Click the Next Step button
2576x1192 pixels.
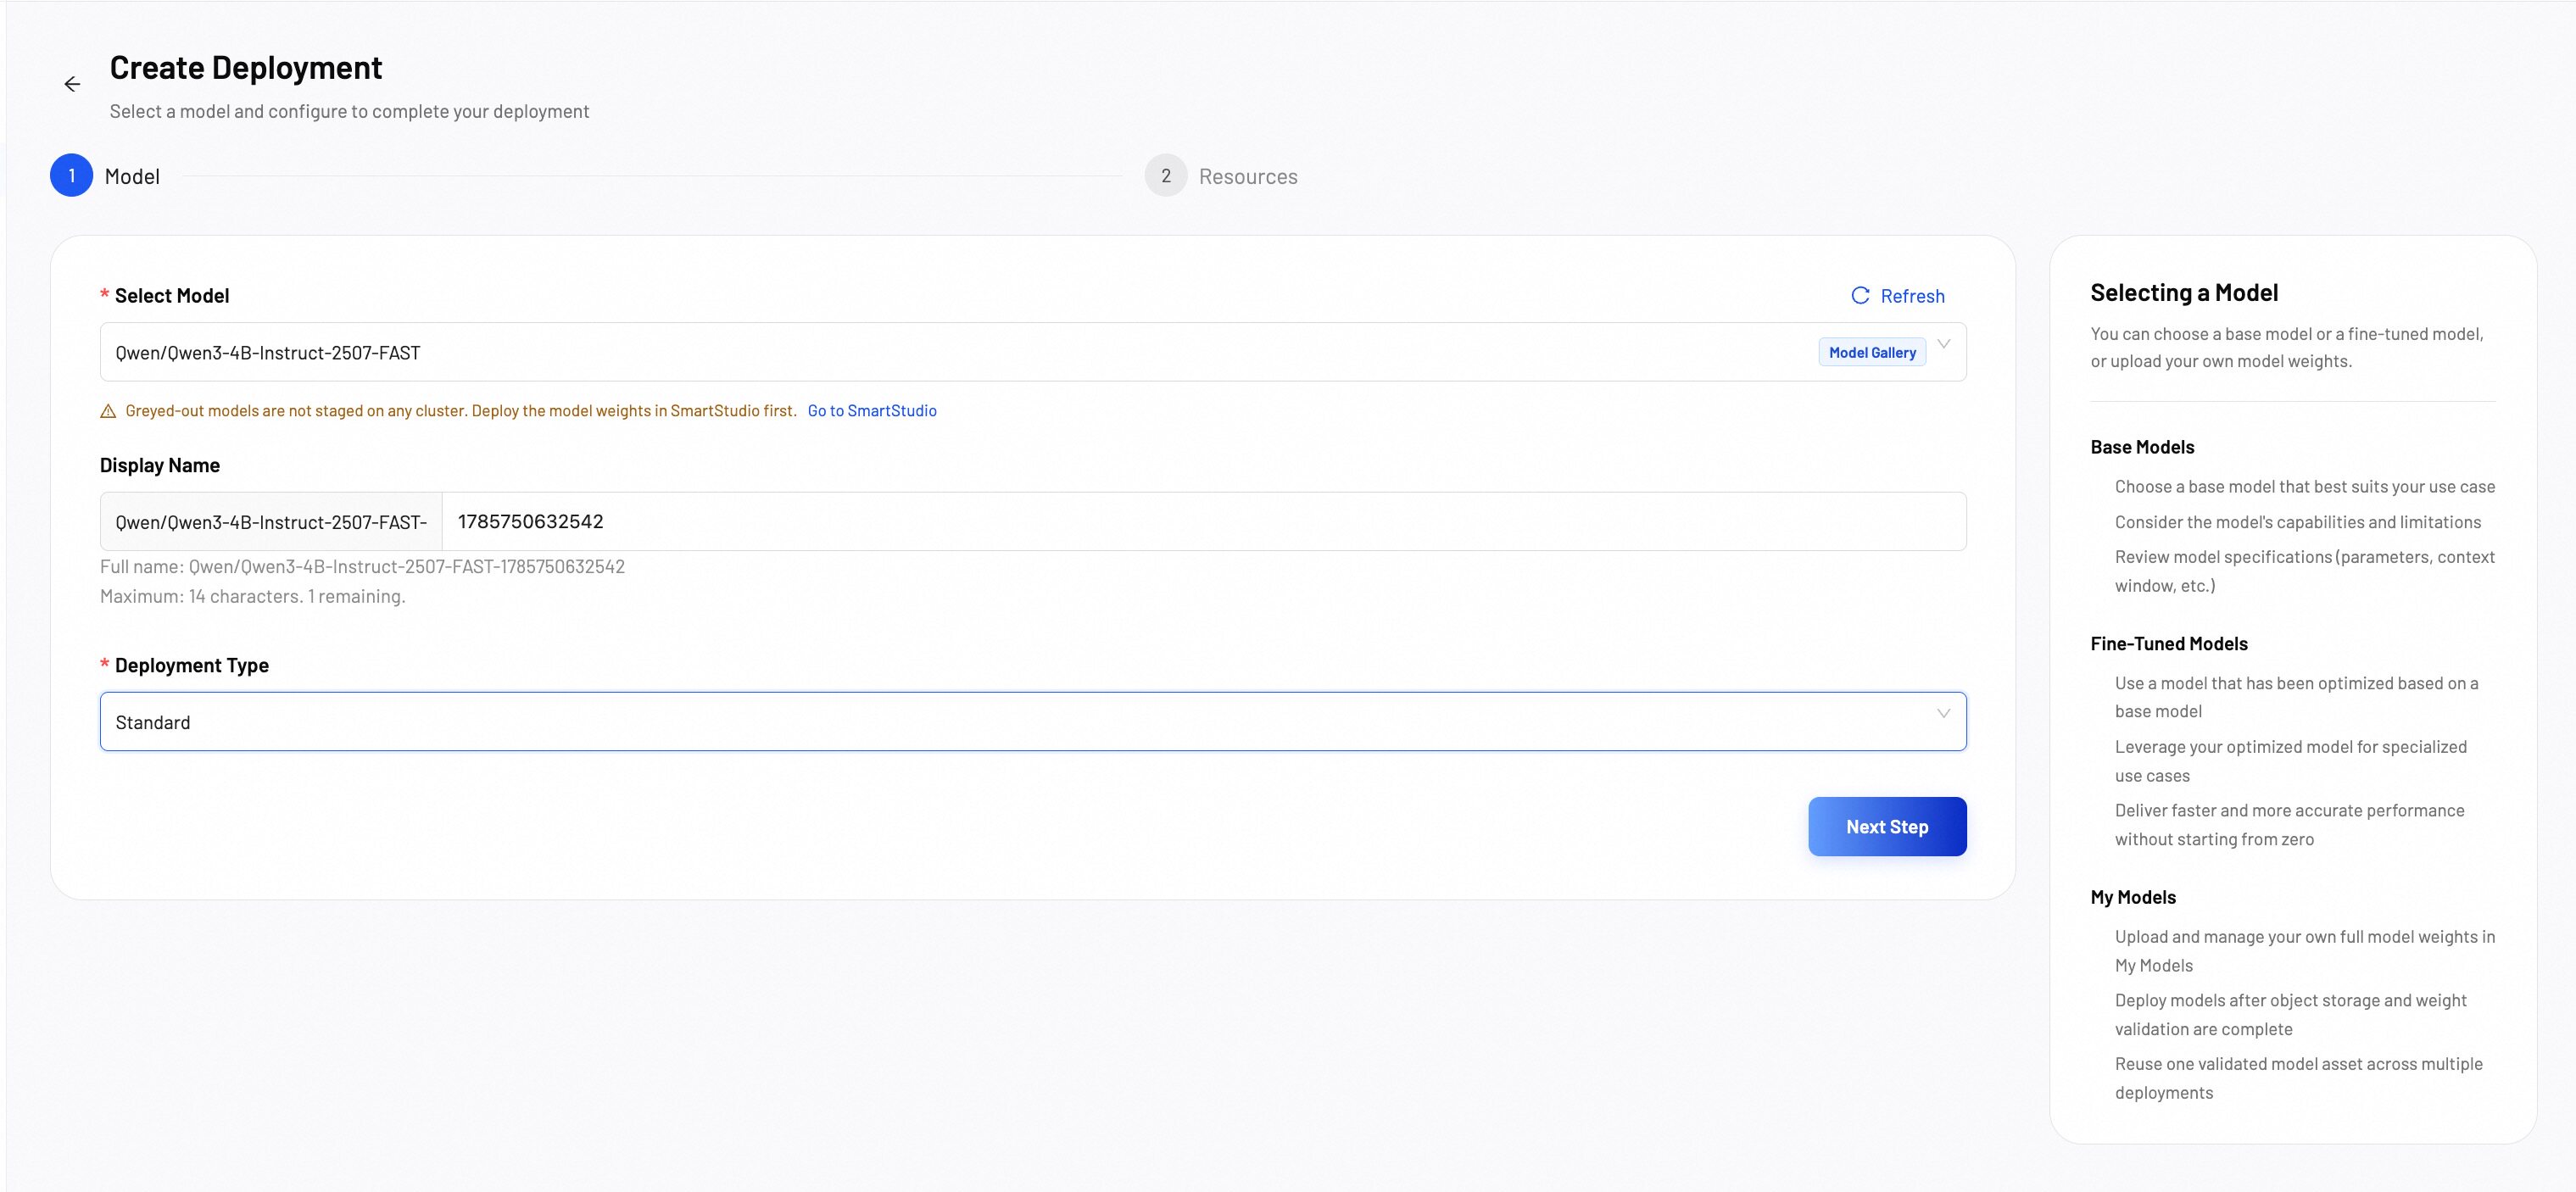click(1887, 826)
